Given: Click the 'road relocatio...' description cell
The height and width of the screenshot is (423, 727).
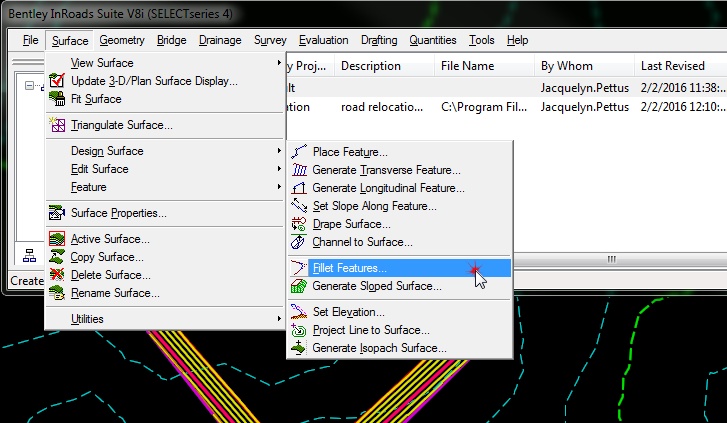Looking at the screenshot, I should point(382,107).
